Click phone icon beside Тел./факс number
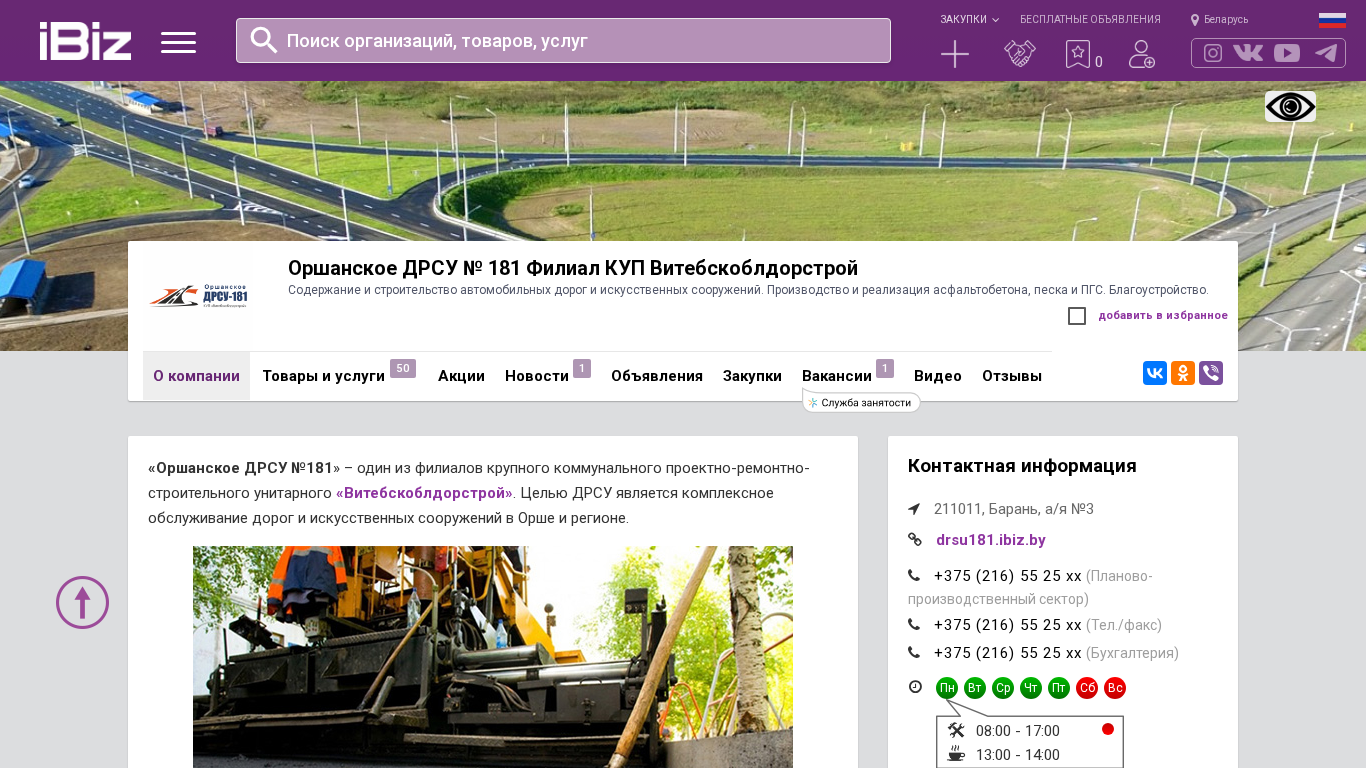Image resolution: width=1366 pixels, height=768 pixels. [914, 625]
